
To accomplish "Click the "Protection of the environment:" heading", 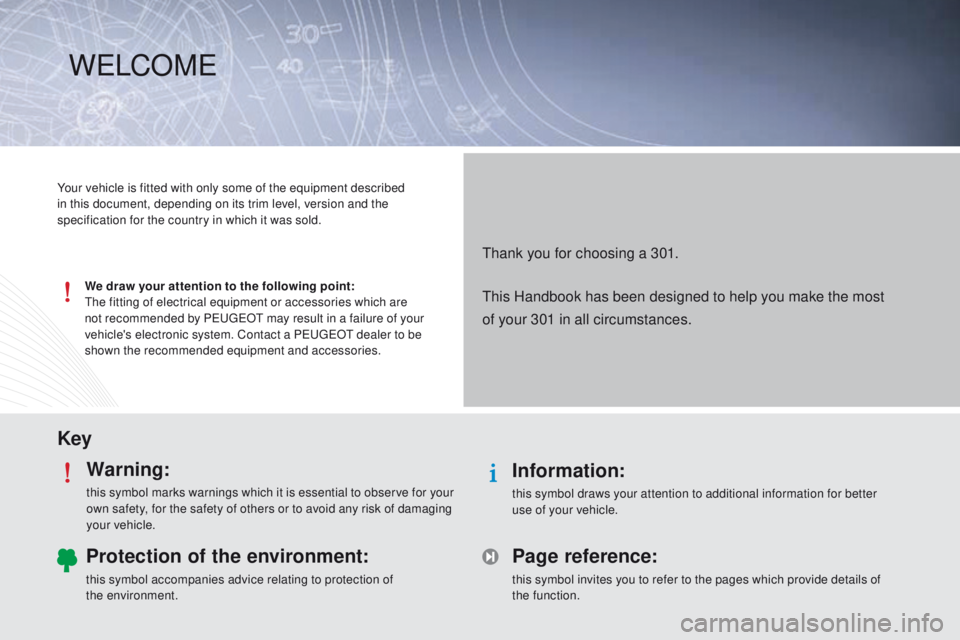I will click(228, 556).
